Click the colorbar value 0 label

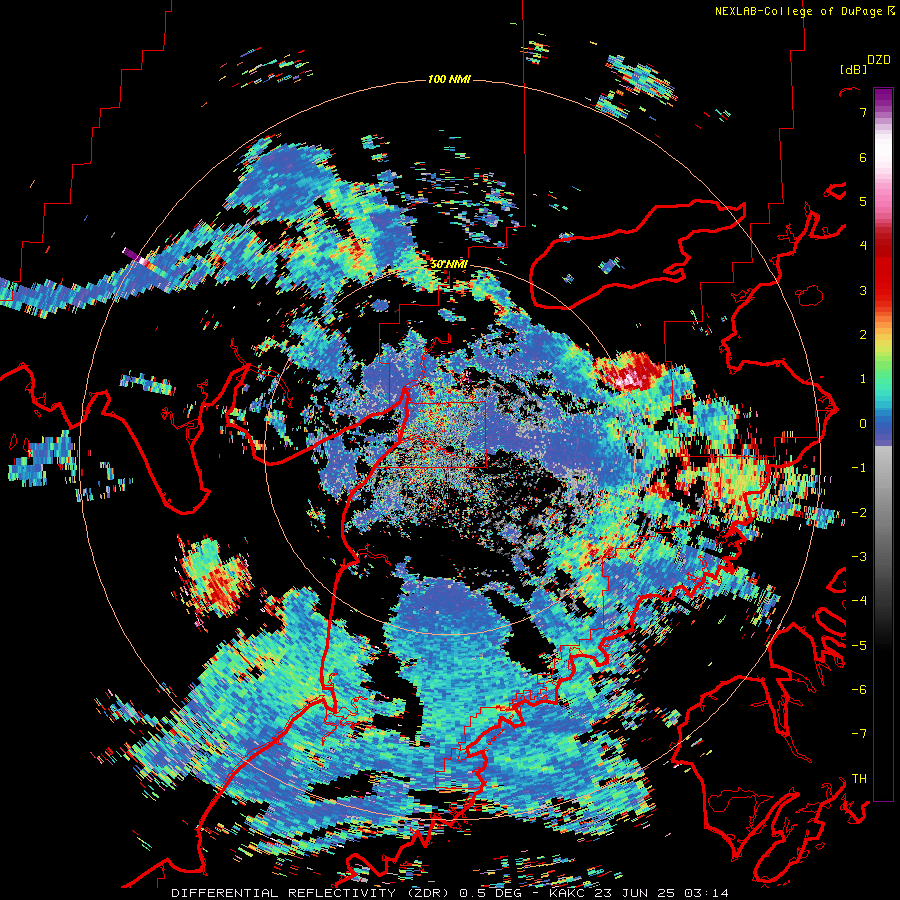pos(863,424)
